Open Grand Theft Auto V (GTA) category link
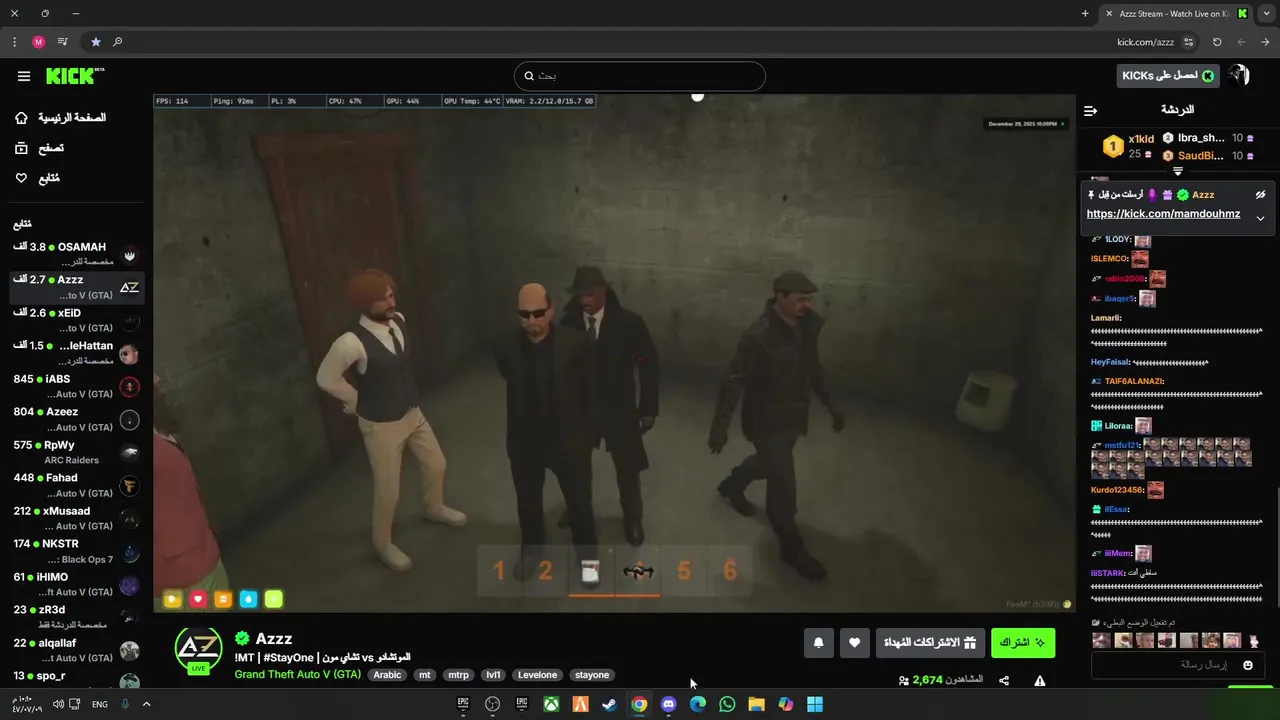The height and width of the screenshot is (720, 1280). pyautogui.click(x=298, y=675)
